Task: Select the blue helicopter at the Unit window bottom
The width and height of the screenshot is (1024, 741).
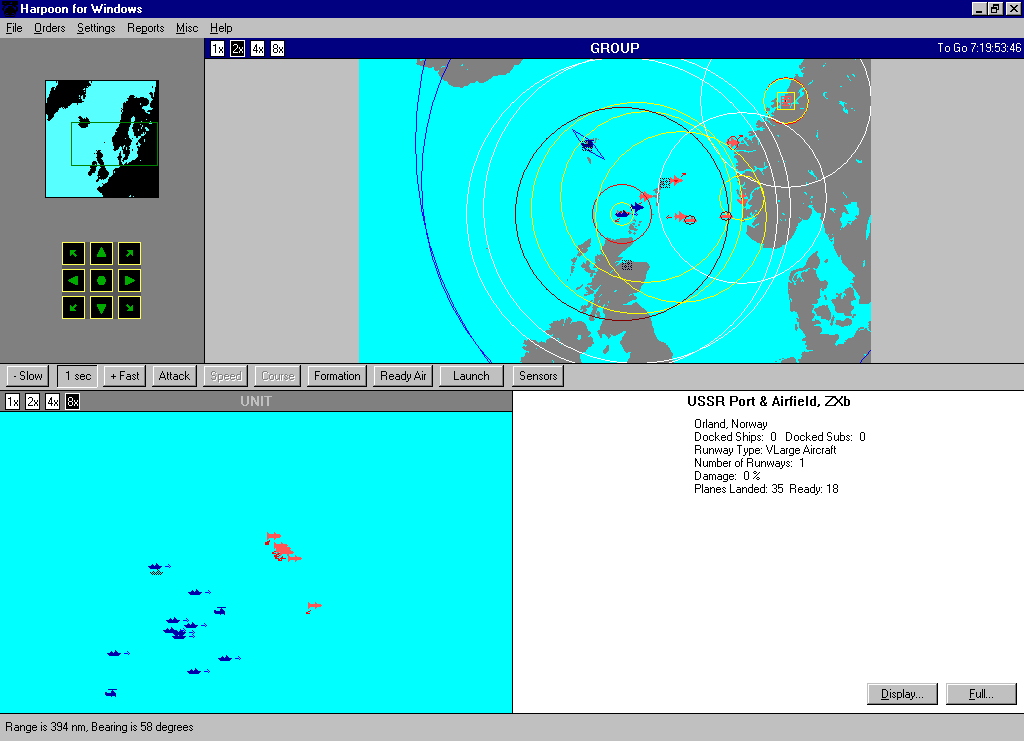Action: pyautogui.click(x=111, y=693)
